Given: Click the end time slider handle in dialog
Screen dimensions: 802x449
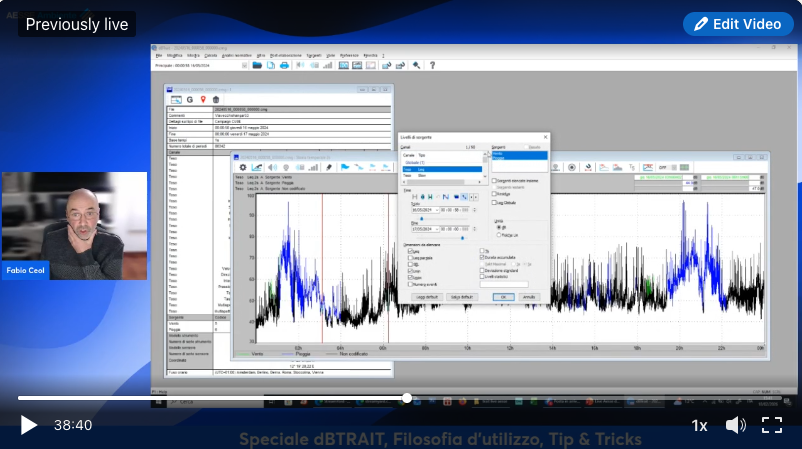Looking at the screenshot, I should (x=462, y=238).
